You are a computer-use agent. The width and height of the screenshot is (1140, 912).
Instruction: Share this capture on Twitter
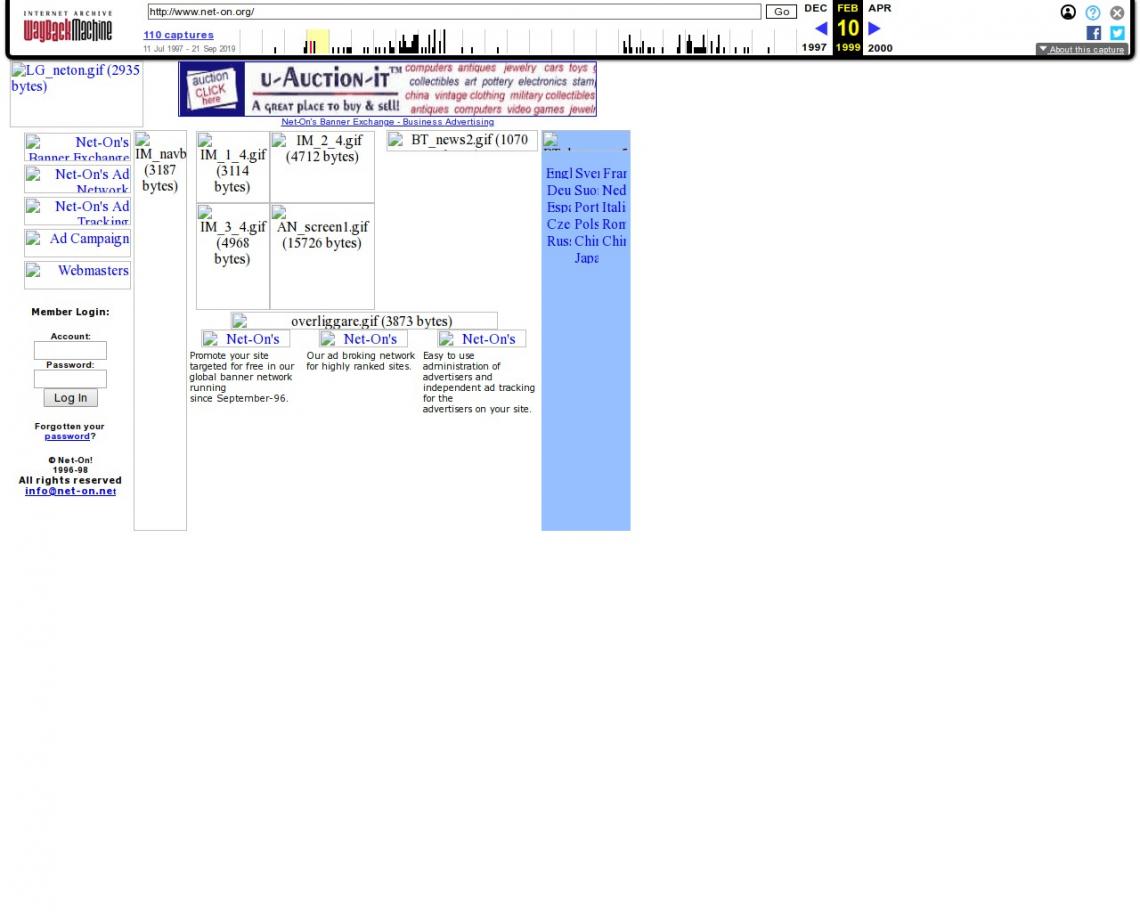1117,33
